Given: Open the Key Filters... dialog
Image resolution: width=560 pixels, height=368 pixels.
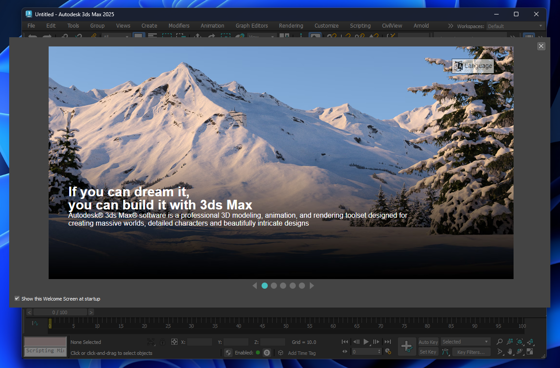Looking at the screenshot, I should 471,352.
